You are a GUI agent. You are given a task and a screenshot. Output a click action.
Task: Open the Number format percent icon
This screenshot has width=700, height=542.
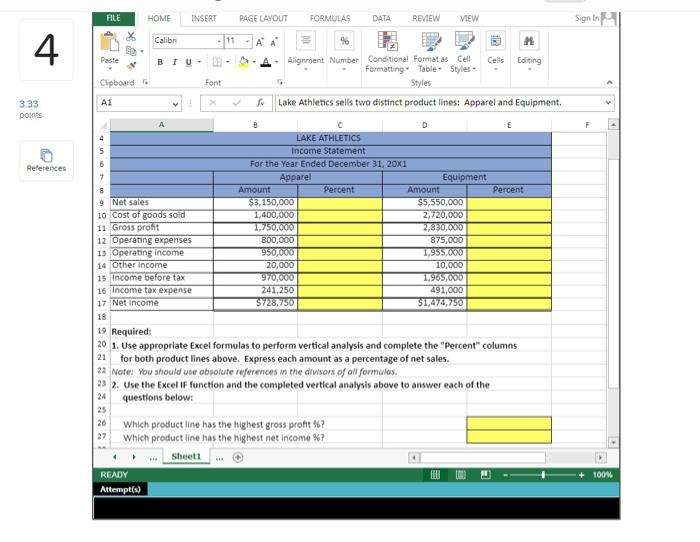[x=344, y=41]
